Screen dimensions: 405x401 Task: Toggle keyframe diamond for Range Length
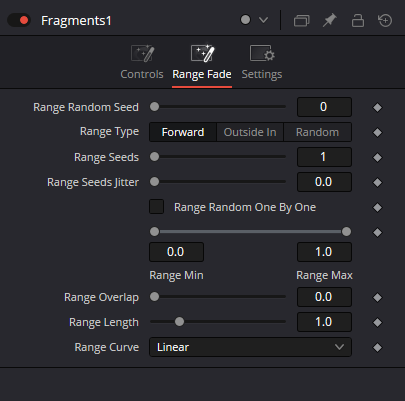(x=377, y=322)
